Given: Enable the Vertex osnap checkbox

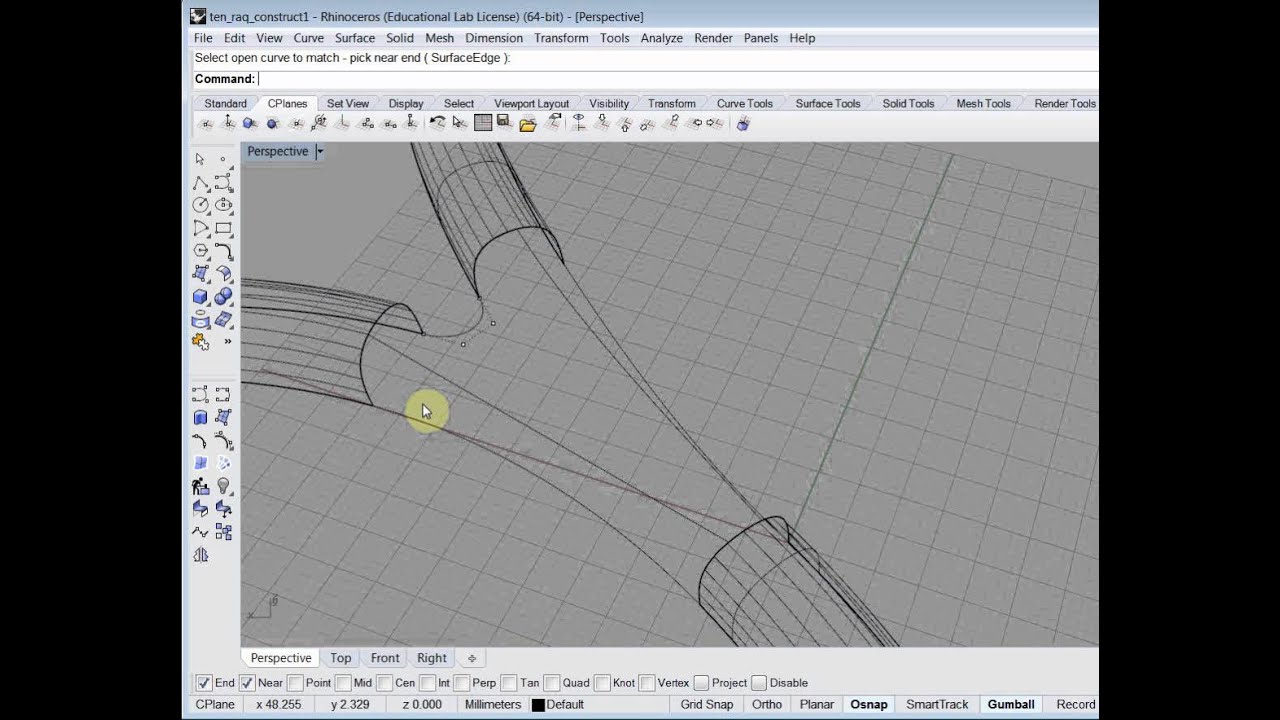Looking at the screenshot, I should coord(646,683).
